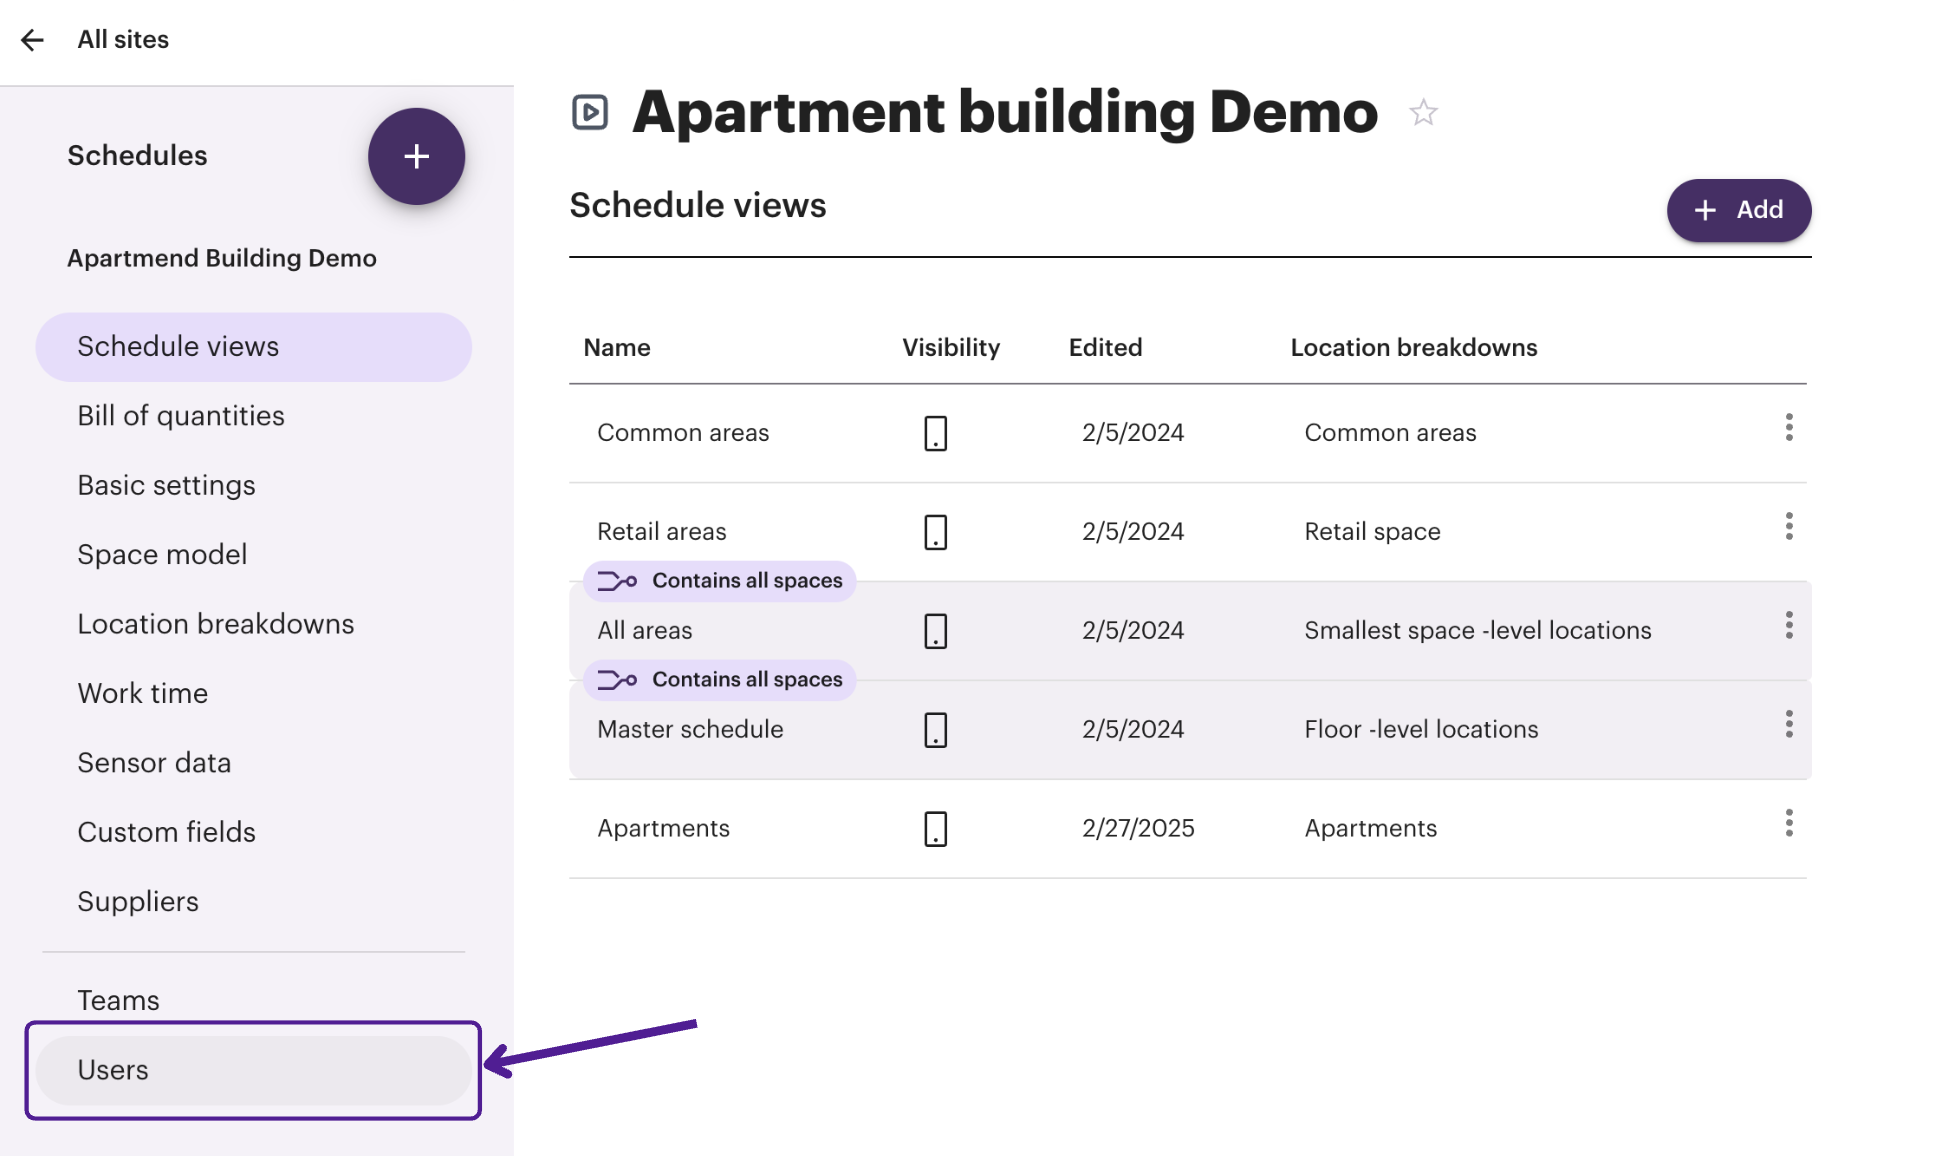
Task: Click the visibility device icon for Common areas
Action: 936,433
